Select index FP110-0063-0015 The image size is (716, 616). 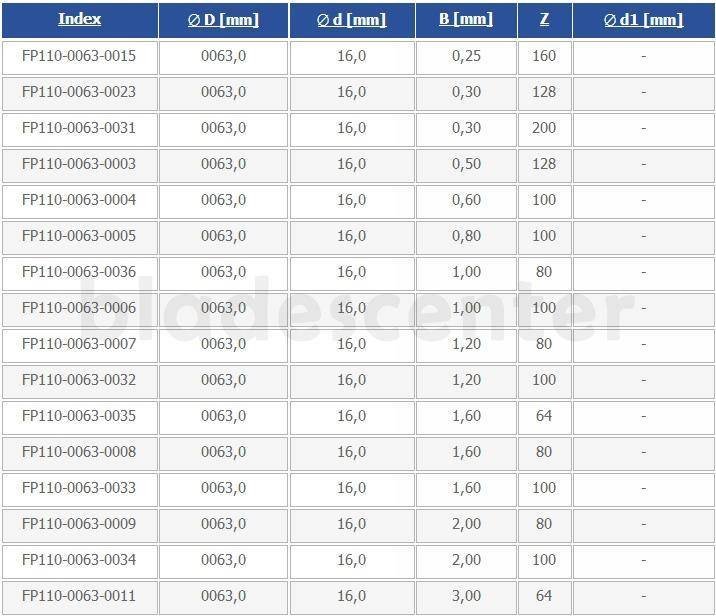coord(79,56)
